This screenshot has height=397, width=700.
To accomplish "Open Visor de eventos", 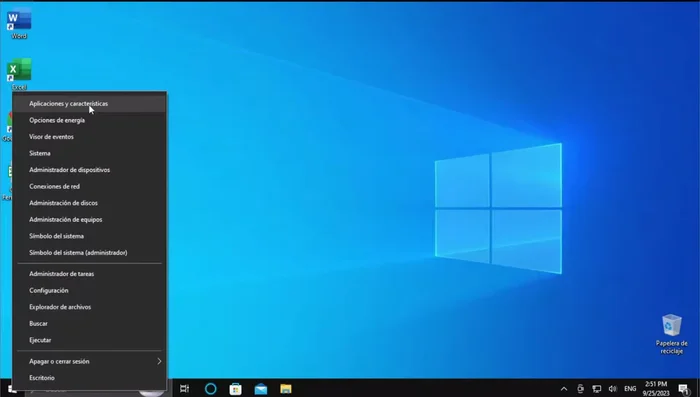I will pyautogui.click(x=89, y=137).
